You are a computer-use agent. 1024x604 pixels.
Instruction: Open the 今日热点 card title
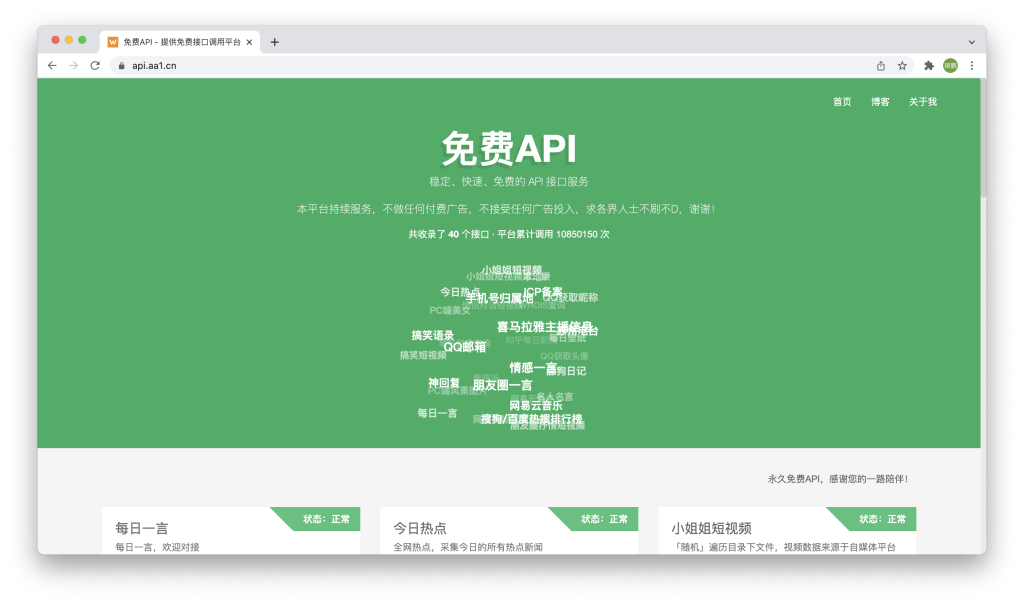tap(420, 528)
